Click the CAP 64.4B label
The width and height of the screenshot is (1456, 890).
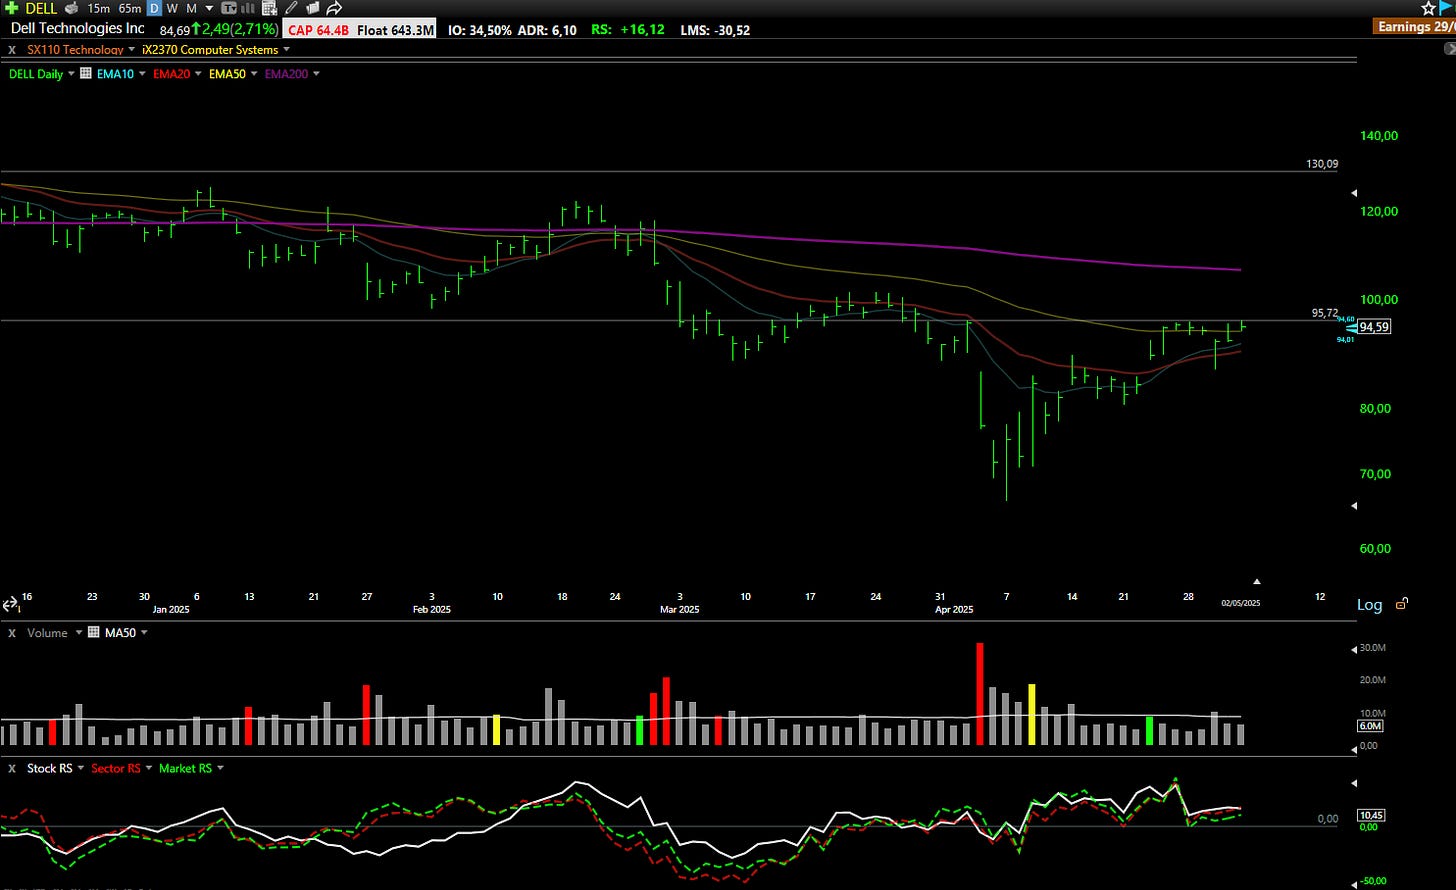point(319,30)
